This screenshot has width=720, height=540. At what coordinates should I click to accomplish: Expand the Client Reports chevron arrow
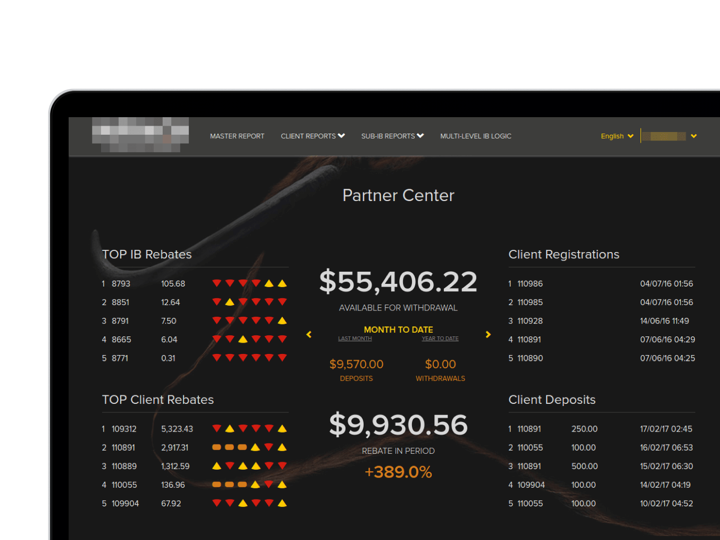[341, 136]
